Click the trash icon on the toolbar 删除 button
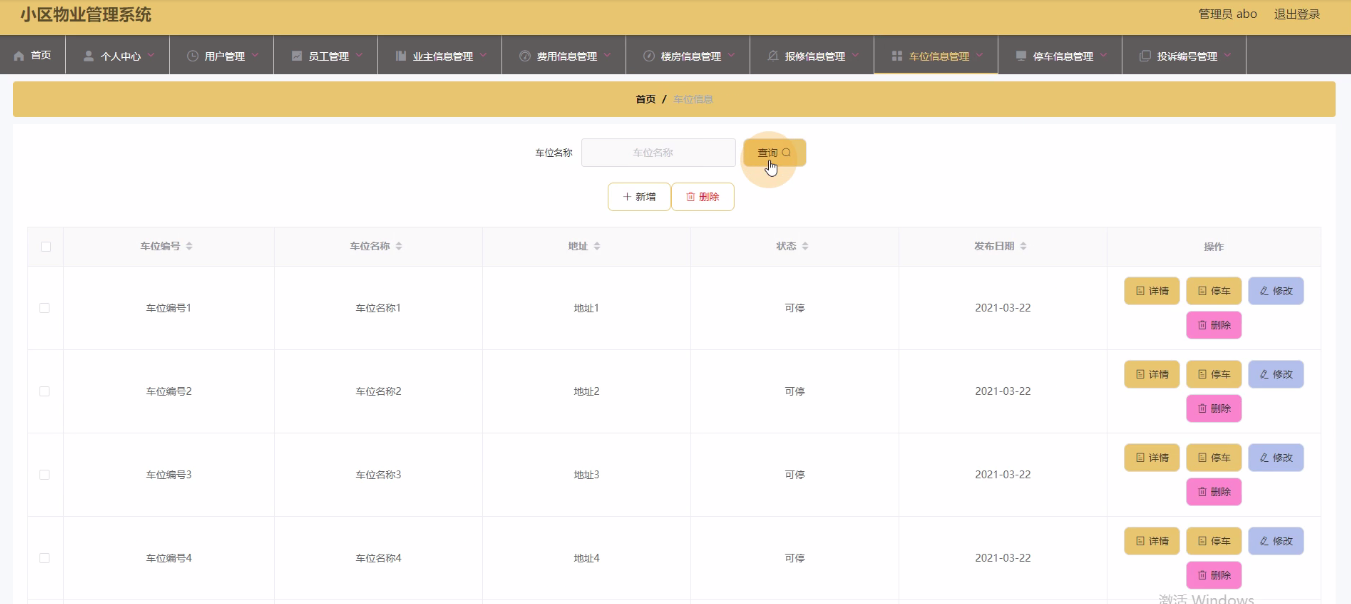 (x=690, y=197)
